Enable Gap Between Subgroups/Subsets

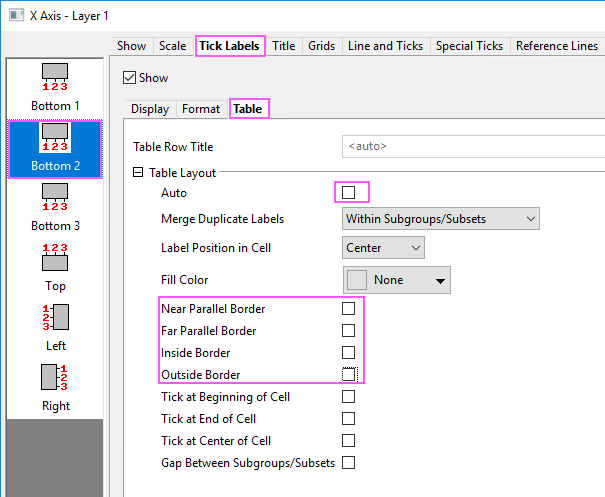[x=348, y=463]
